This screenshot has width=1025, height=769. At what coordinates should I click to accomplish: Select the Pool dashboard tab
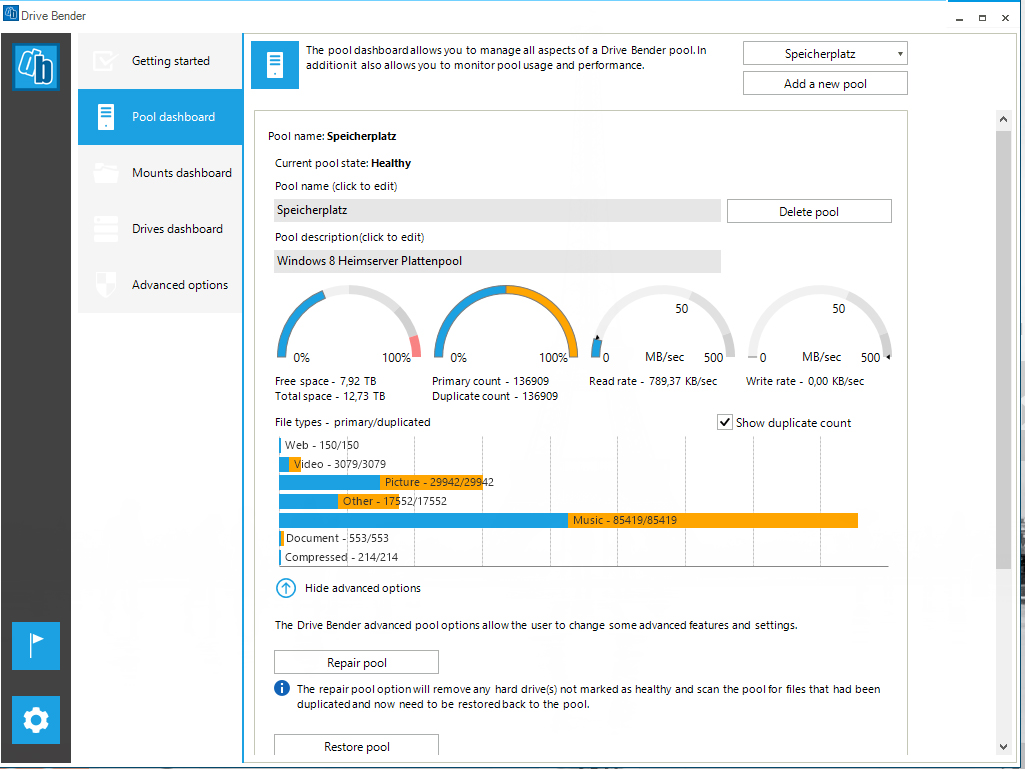point(160,117)
